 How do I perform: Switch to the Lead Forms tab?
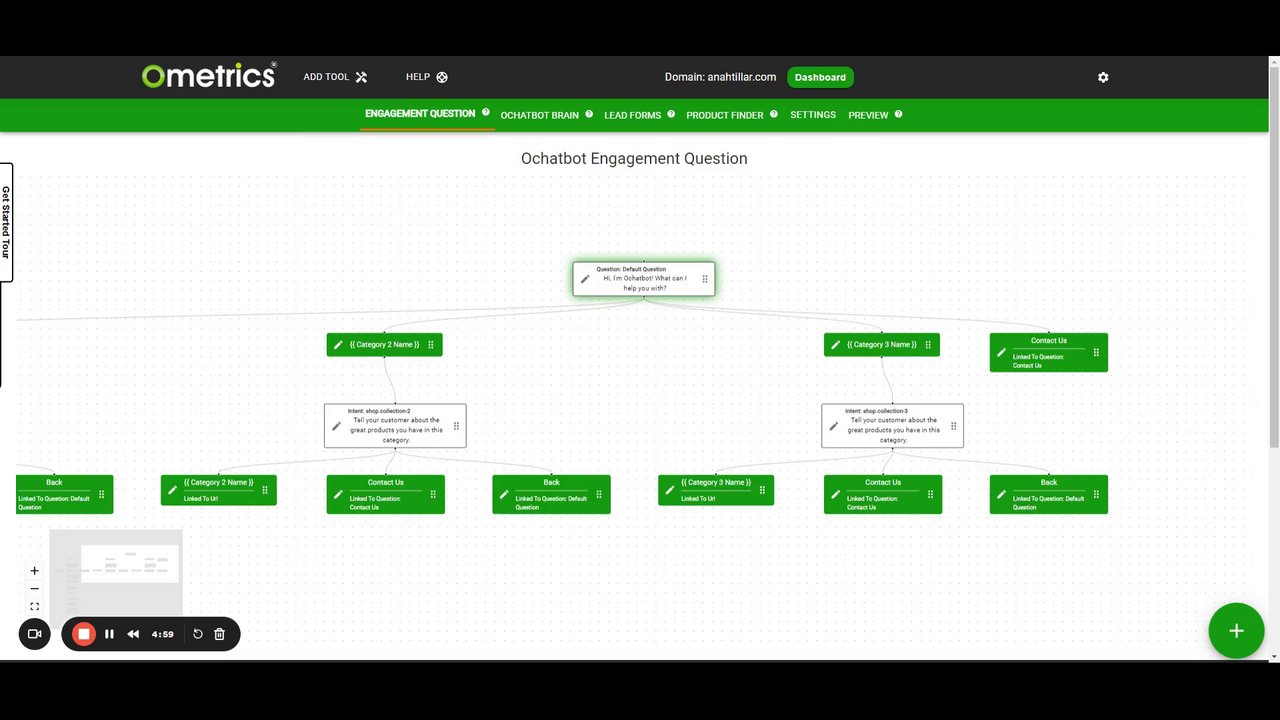coord(632,115)
